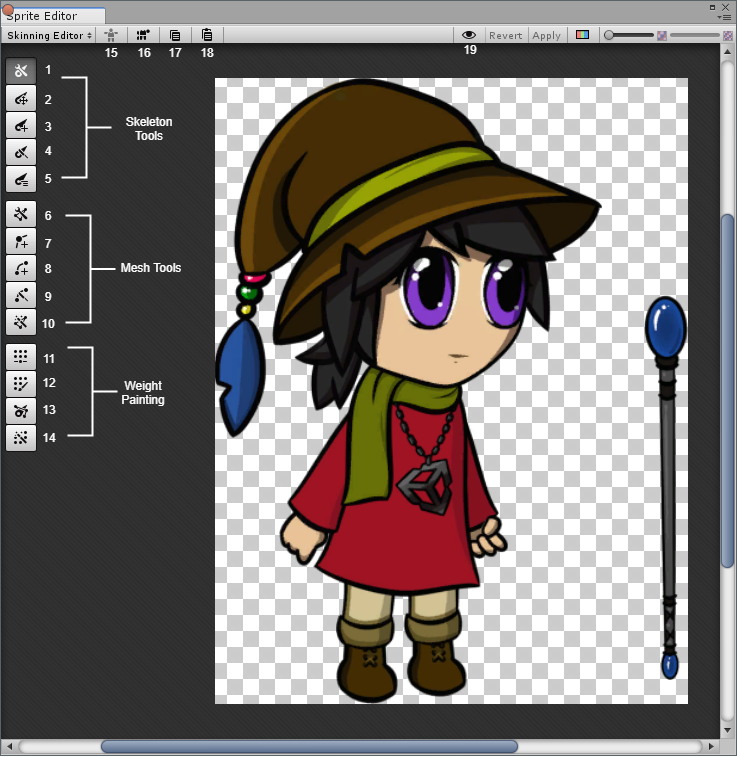Click the Reset Pose toolbar icon
738x757 pixels.
[111, 35]
